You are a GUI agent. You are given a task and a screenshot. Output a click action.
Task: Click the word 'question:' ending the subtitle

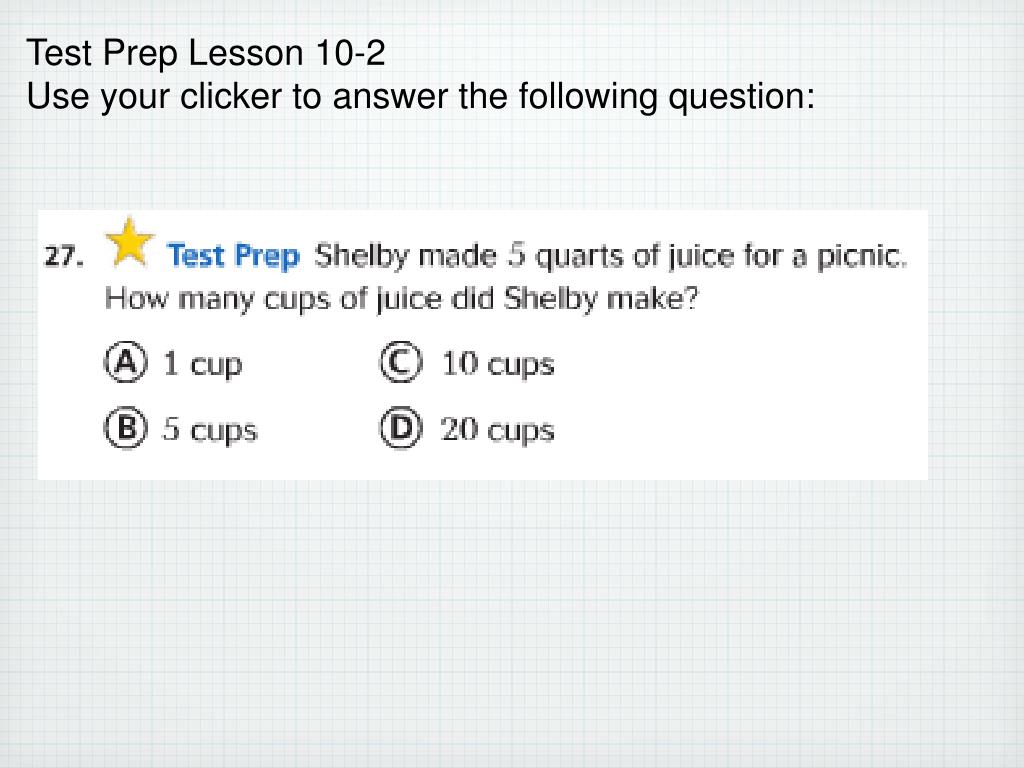click(741, 98)
